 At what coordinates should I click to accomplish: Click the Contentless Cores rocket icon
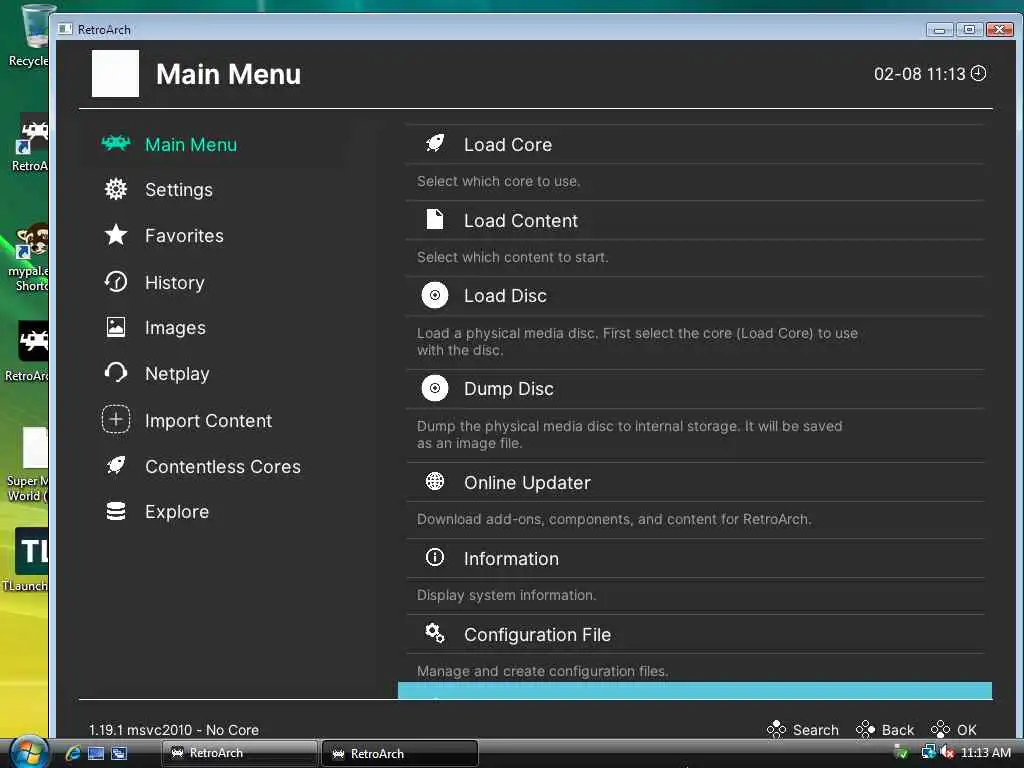[x=116, y=466]
